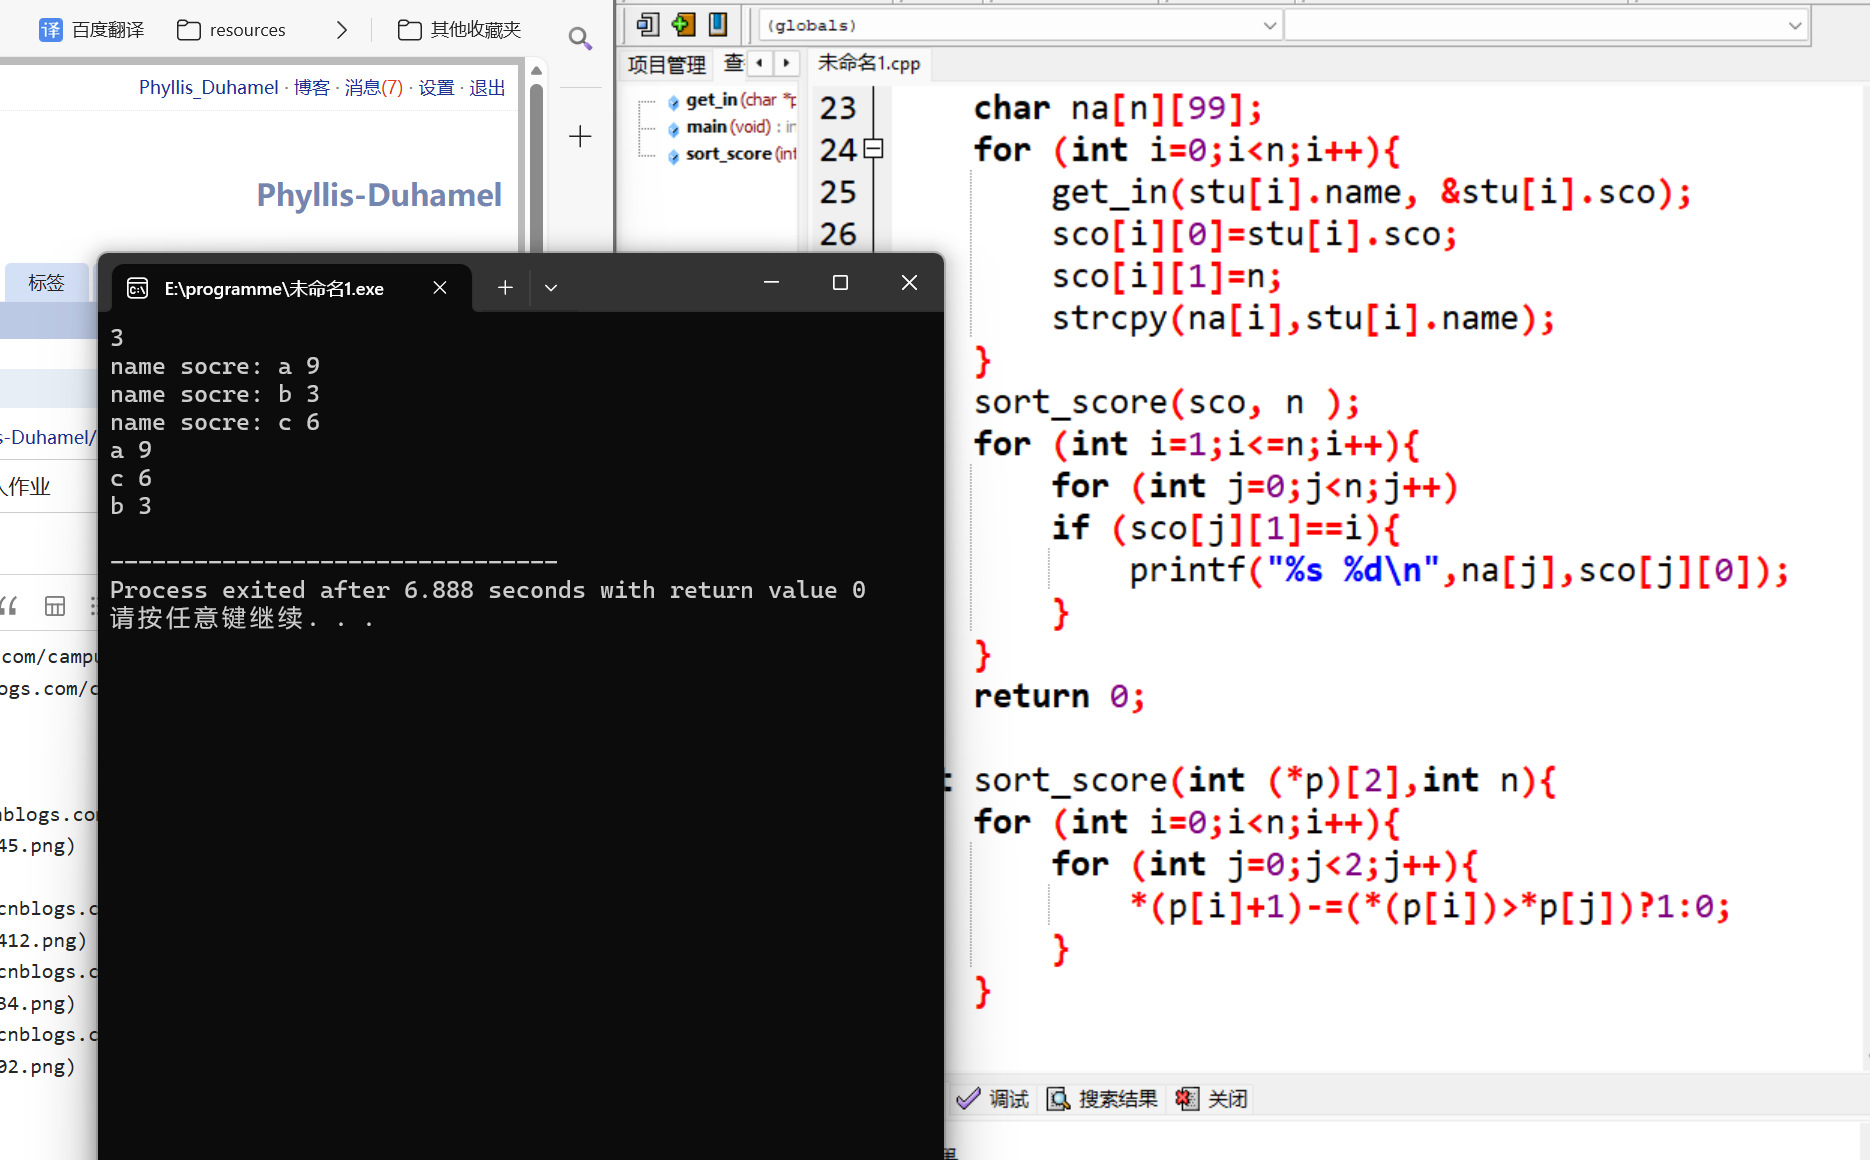Click terminal output line 'c 6'
Image resolution: width=1870 pixels, height=1160 pixels.
[131, 478]
